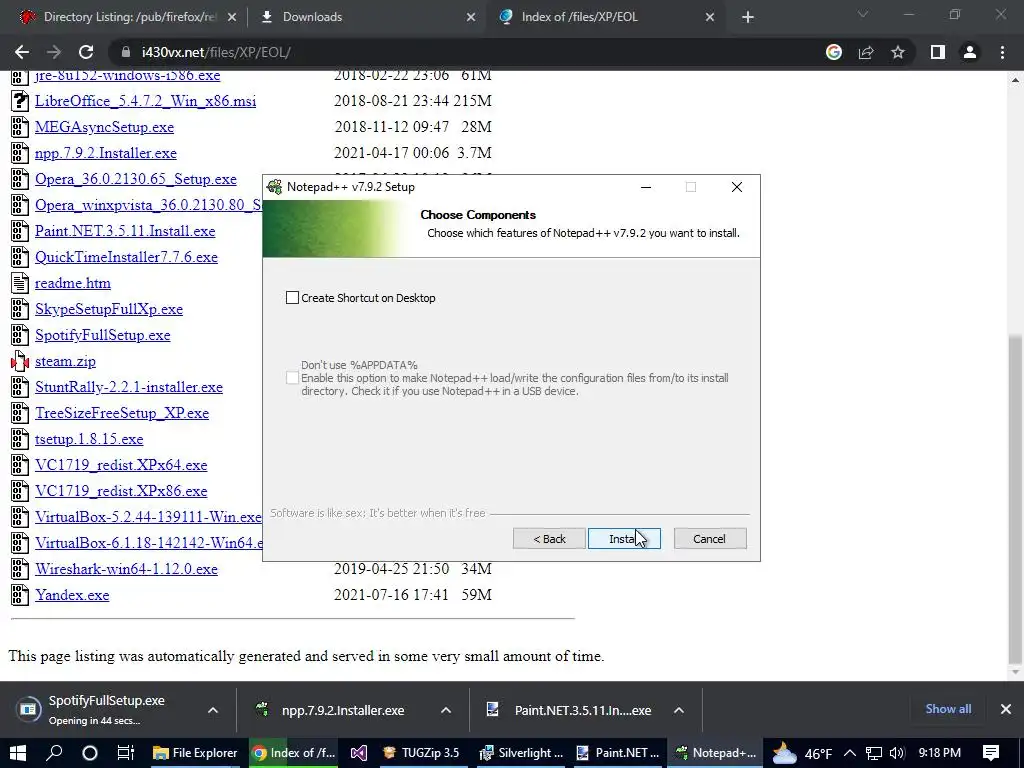Open Visual Studio from taskbar
Viewport: 1024px width, 768px height.
(x=359, y=753)
